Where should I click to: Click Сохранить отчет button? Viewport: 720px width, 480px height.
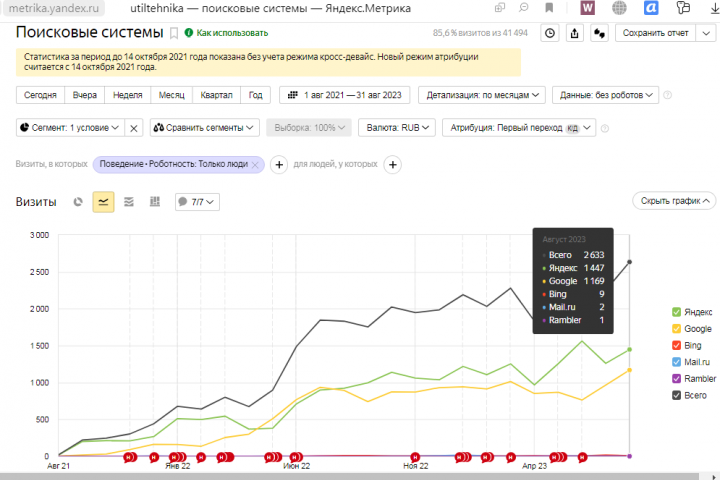655,33
